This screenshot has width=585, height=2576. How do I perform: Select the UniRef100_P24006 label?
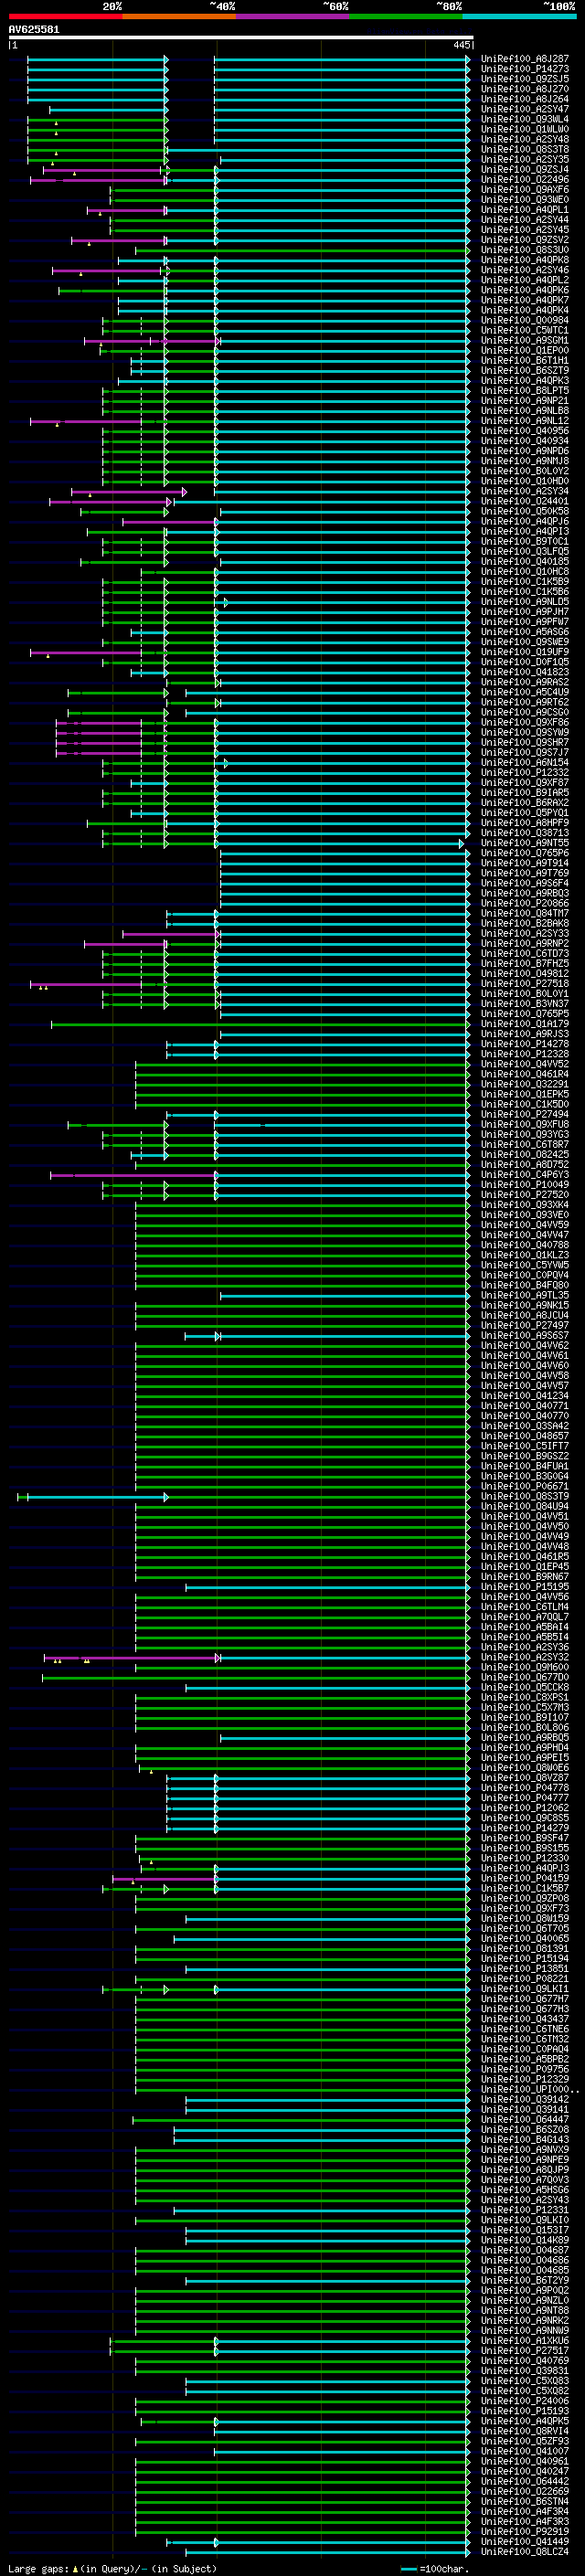[x=525, y=2401]
